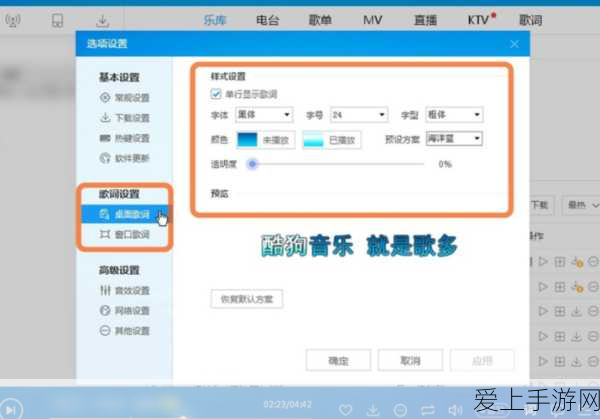Screen dimensions: 600x419
Task: Open 下载设置 in the sidebar
Action: point(124,118)
